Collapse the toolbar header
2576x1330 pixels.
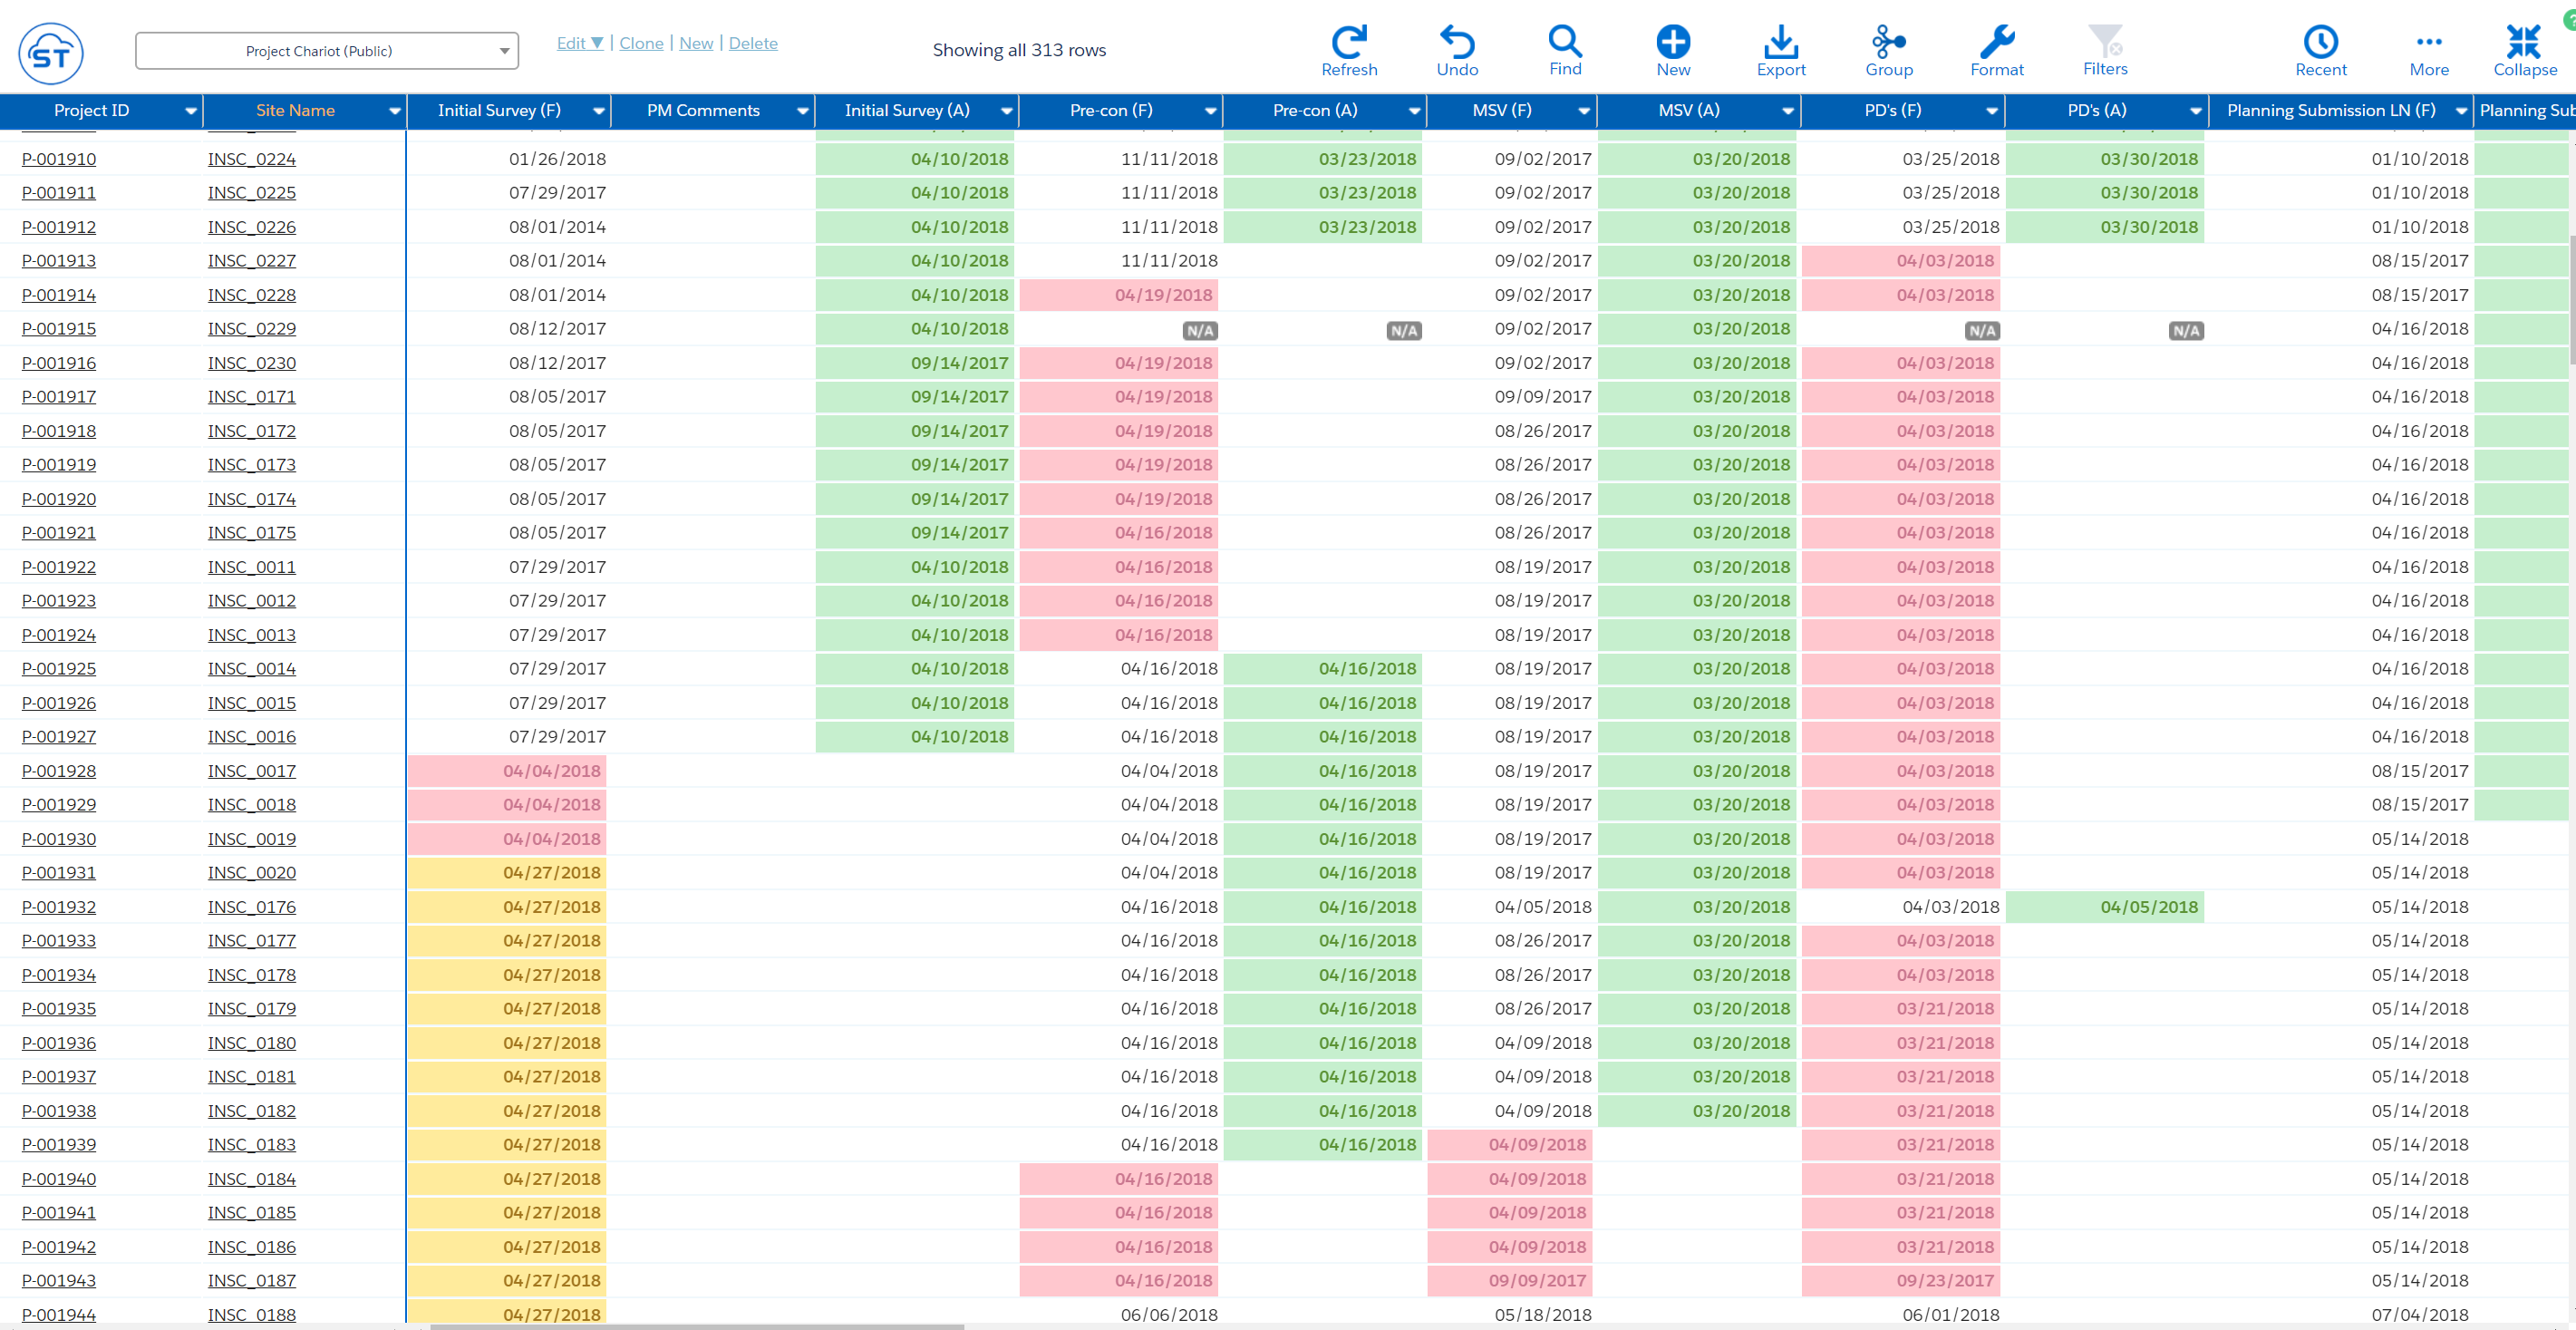click(x=2524, y=50)
